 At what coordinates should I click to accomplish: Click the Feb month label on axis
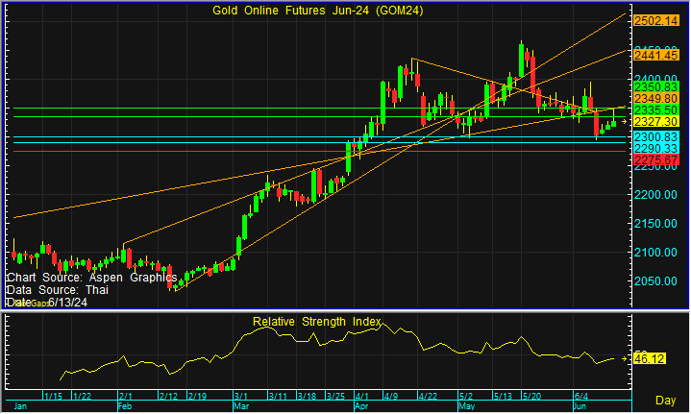pos(125,406)
